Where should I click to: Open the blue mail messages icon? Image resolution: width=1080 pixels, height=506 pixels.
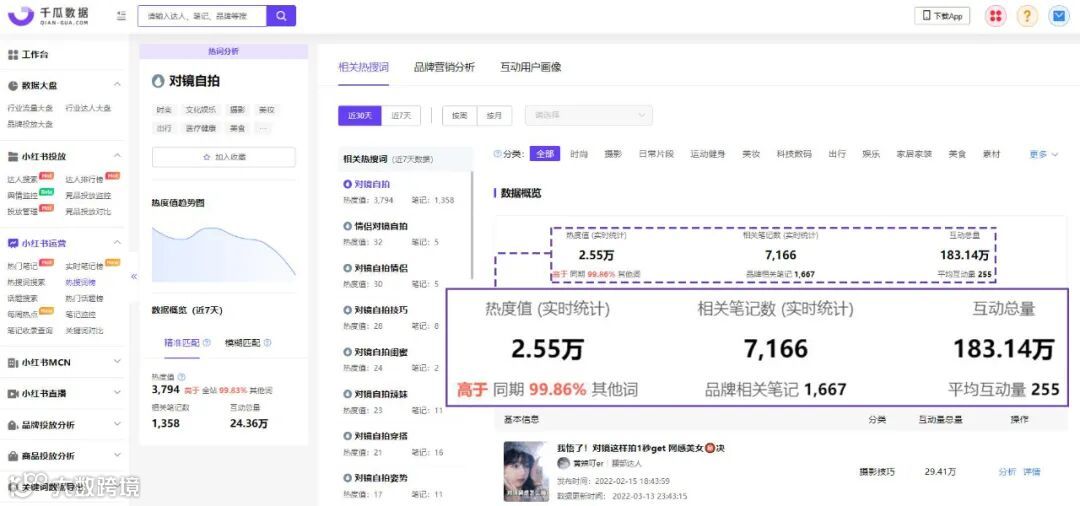click(x=1059, y=16)
